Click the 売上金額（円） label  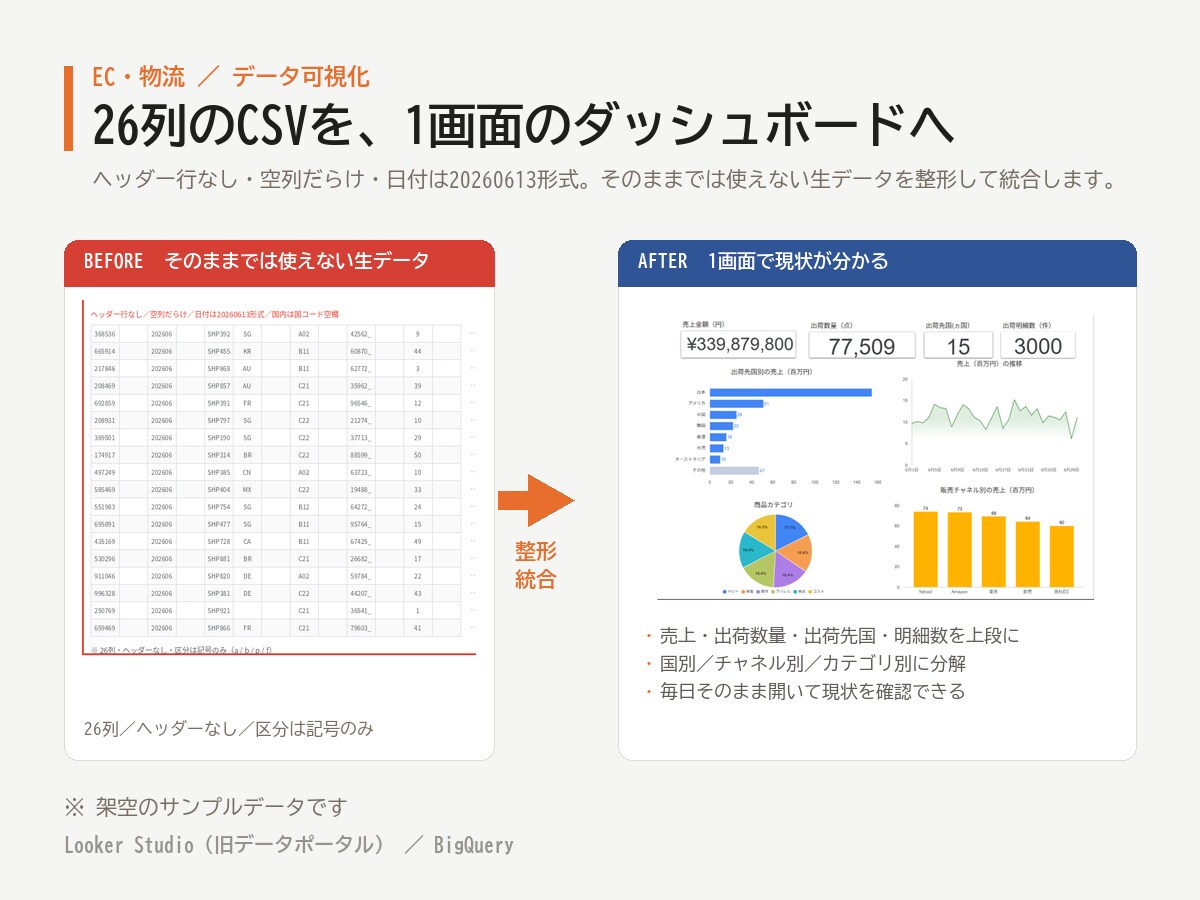703,325
